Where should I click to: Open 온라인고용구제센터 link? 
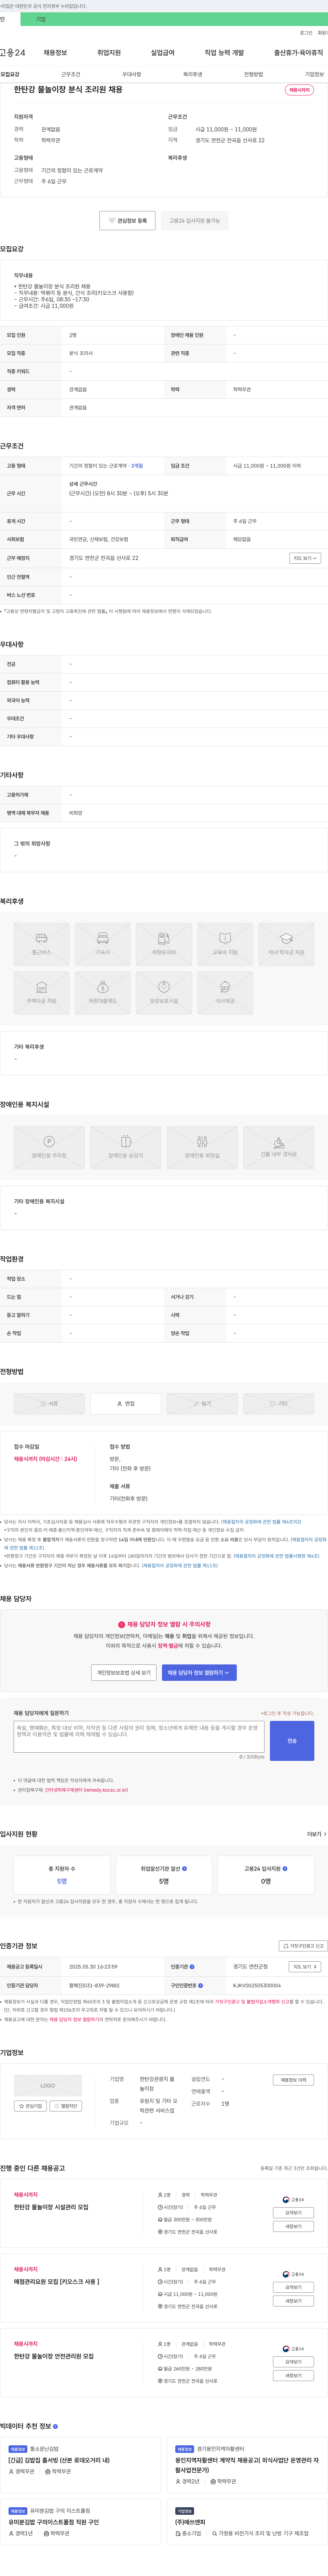(x=86, y=1790)
